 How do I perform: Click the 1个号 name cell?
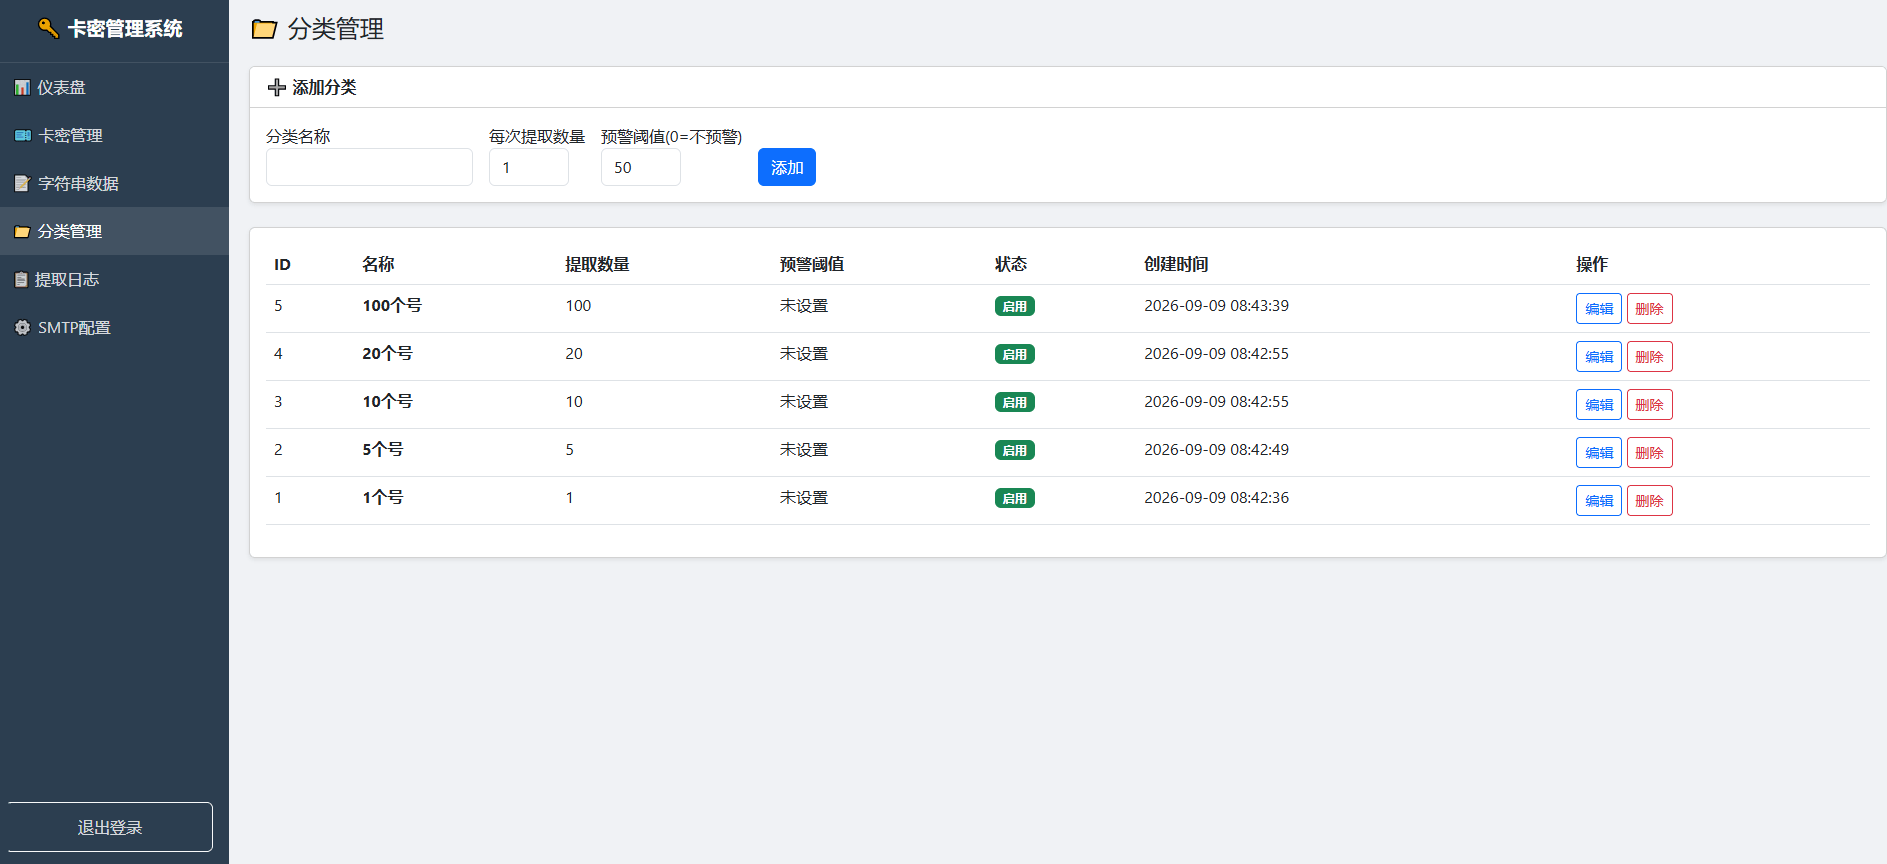tap(383, 498)
